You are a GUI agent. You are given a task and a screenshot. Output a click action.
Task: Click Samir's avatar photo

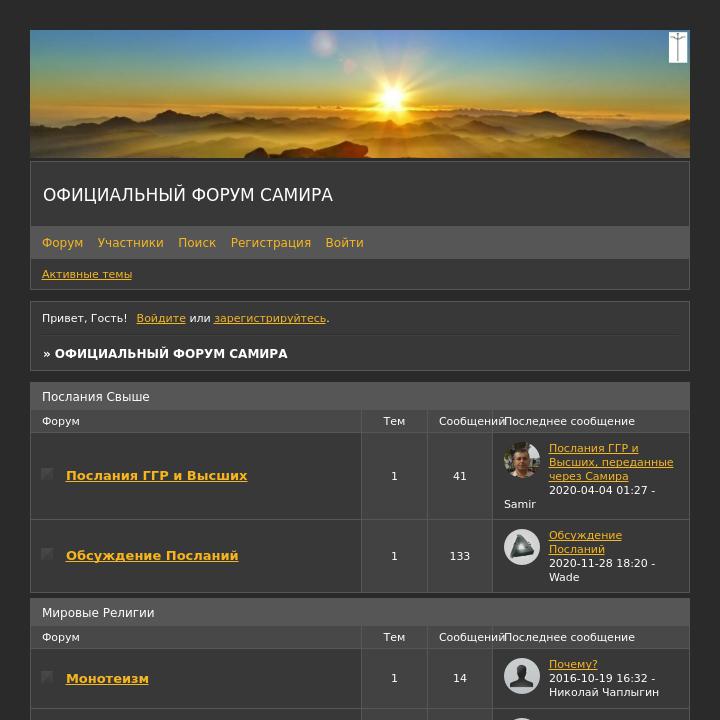click(522, 460)
